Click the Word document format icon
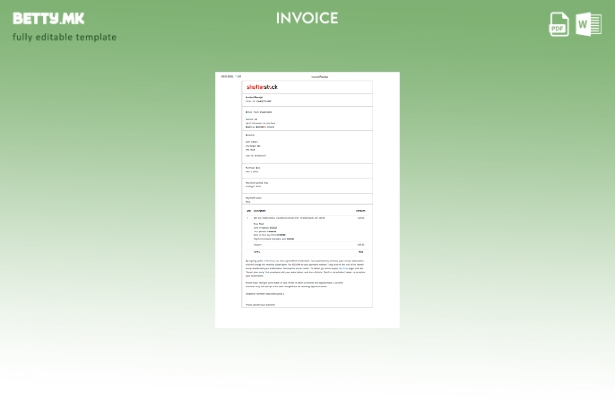This screenshot has width=615, height=400. [589, 24]
